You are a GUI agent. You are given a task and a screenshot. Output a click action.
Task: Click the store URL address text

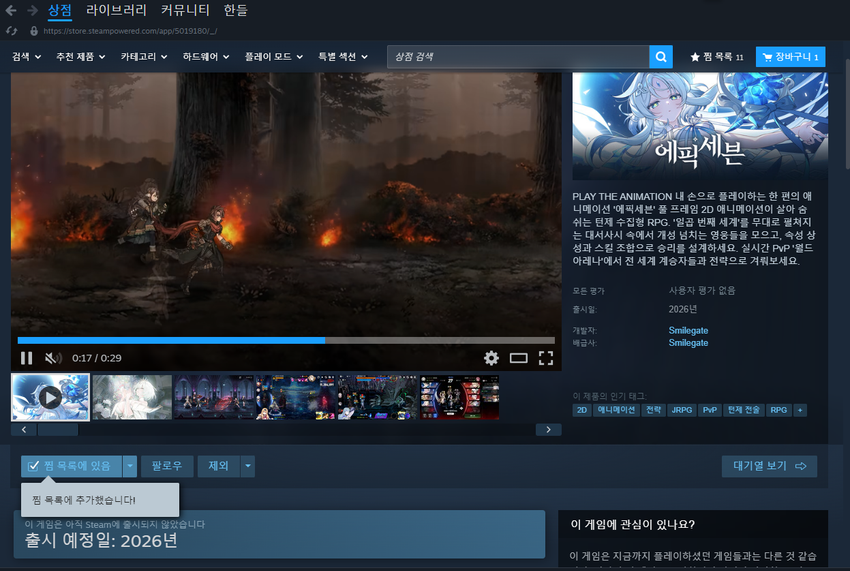[x=130, y=31]
